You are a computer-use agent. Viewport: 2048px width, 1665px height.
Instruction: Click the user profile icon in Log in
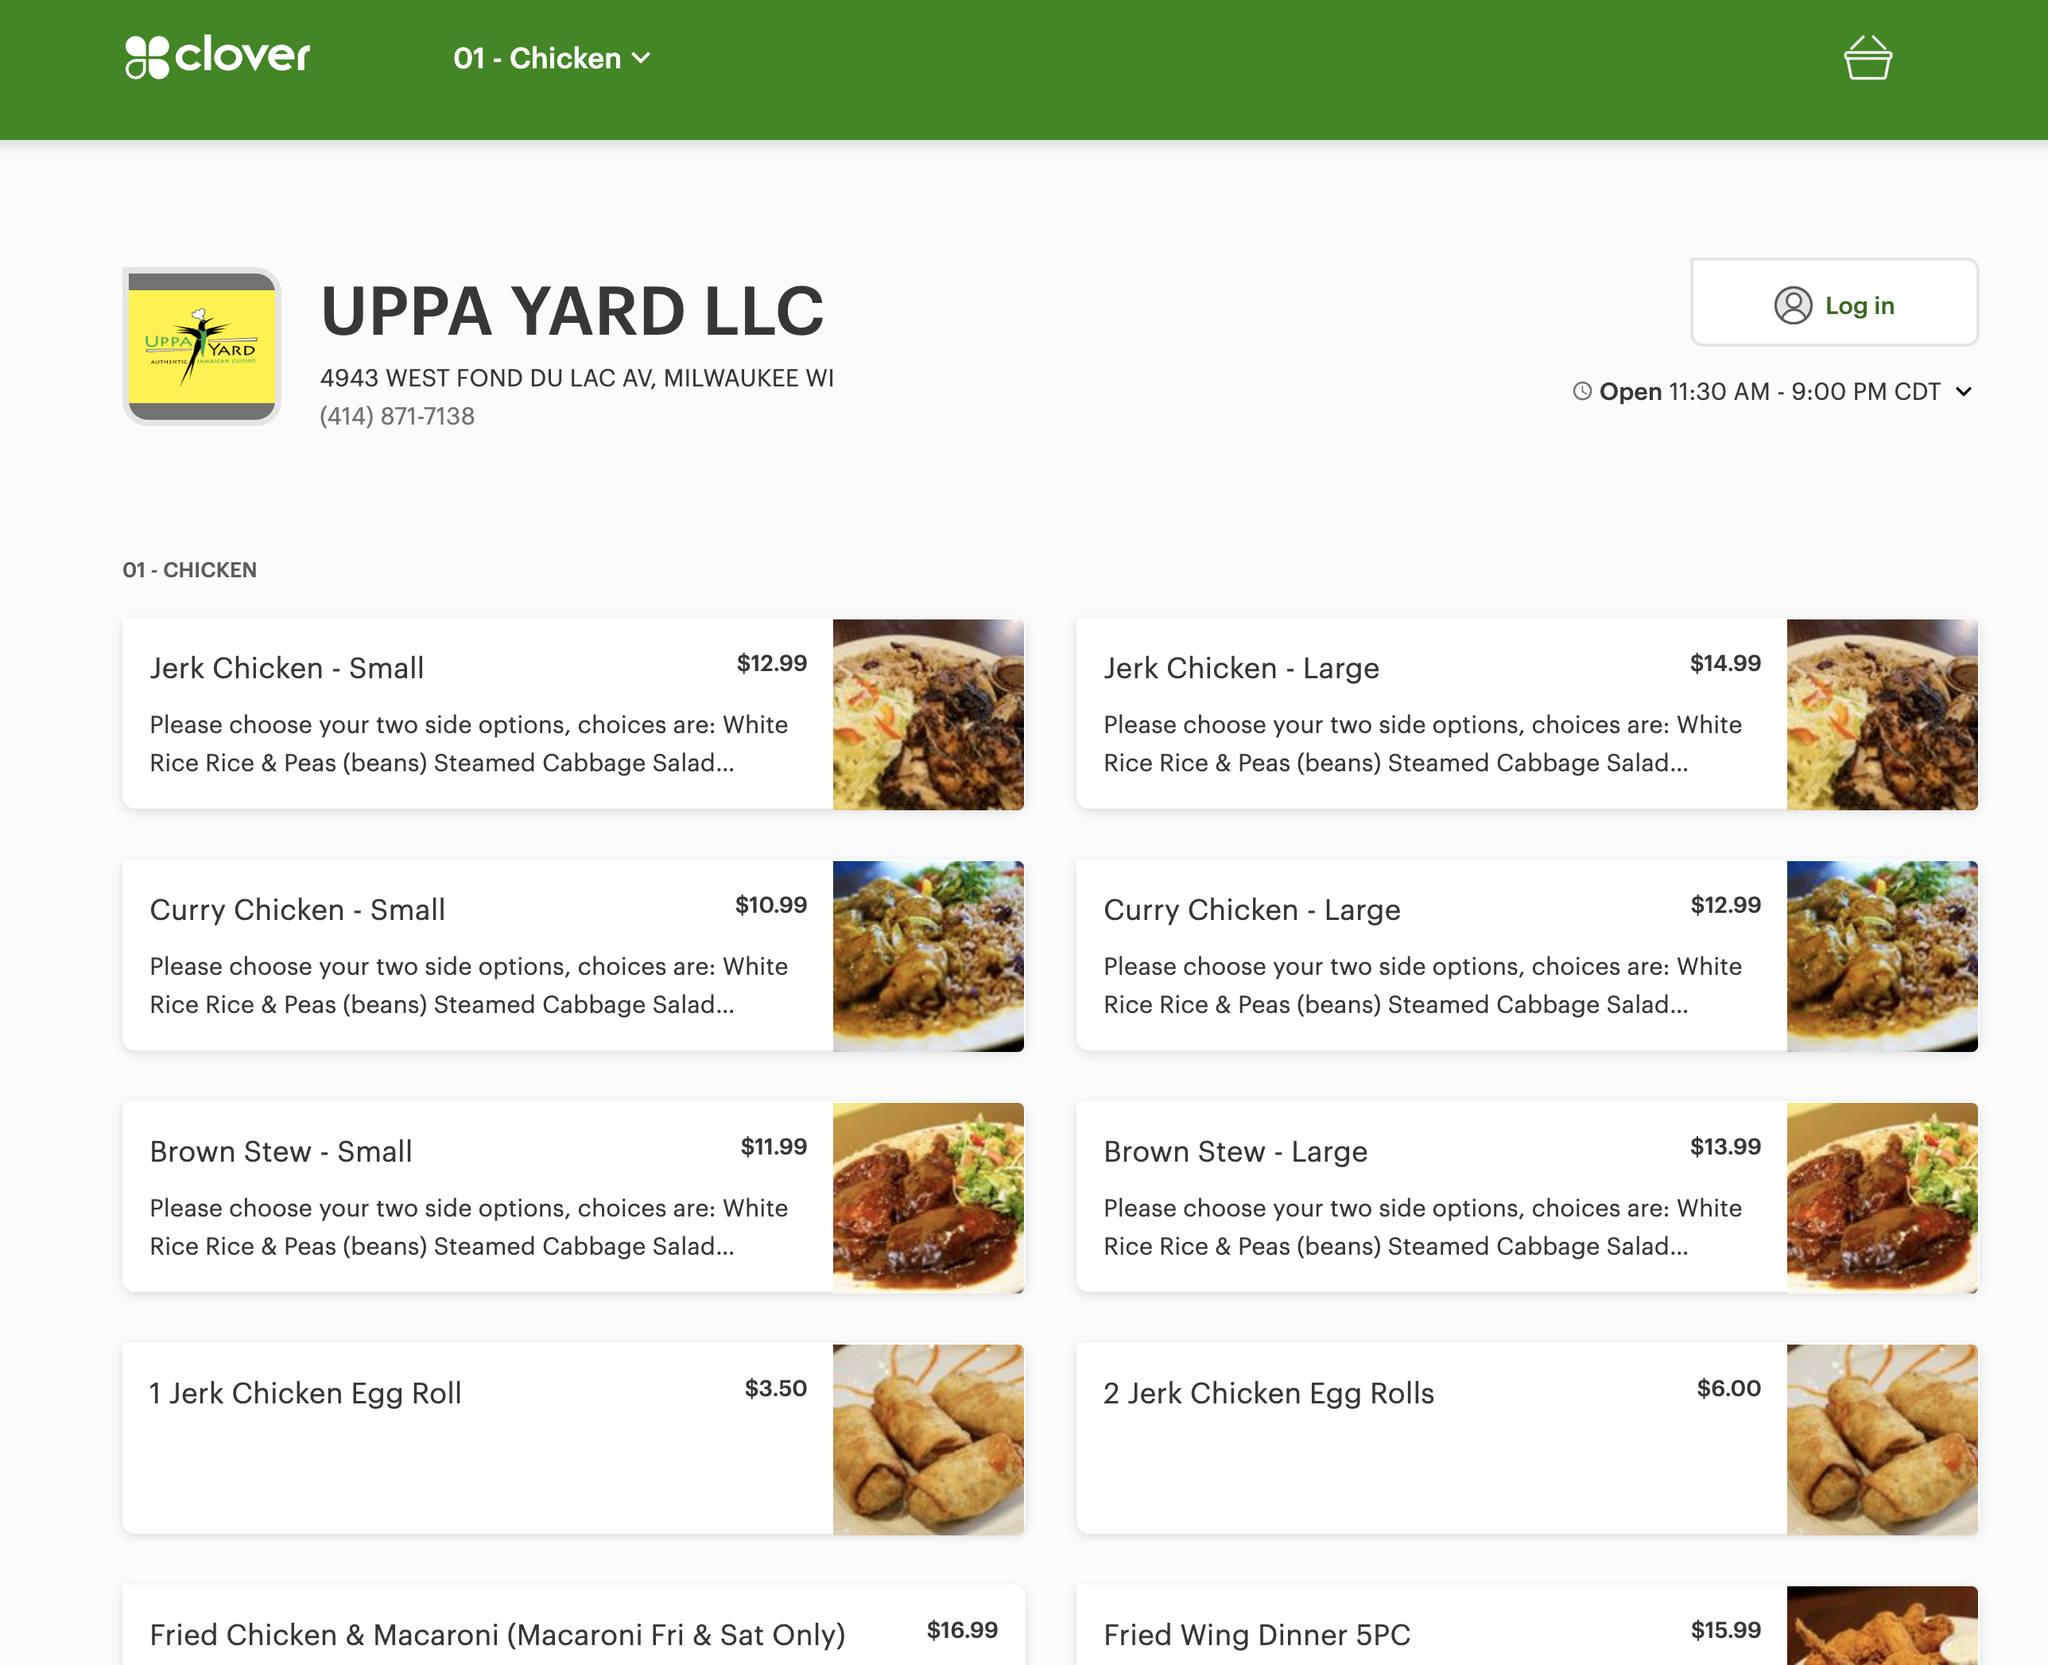pyautogui.click(x=1792, y=305)
